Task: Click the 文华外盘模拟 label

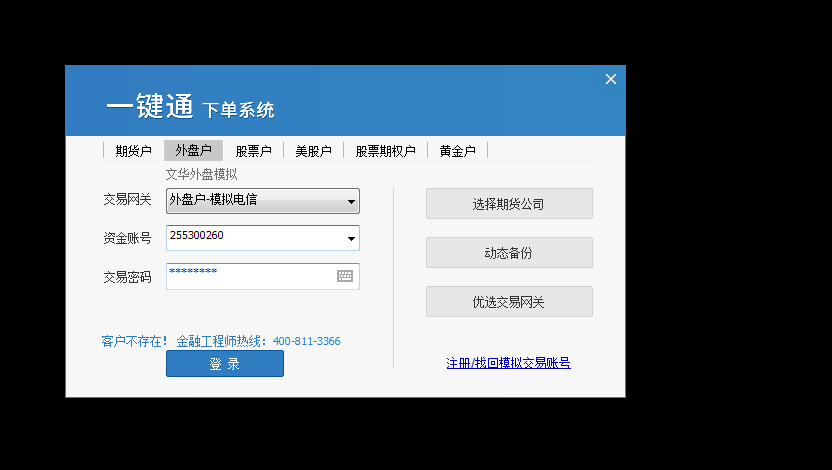Action: point(201,174)
